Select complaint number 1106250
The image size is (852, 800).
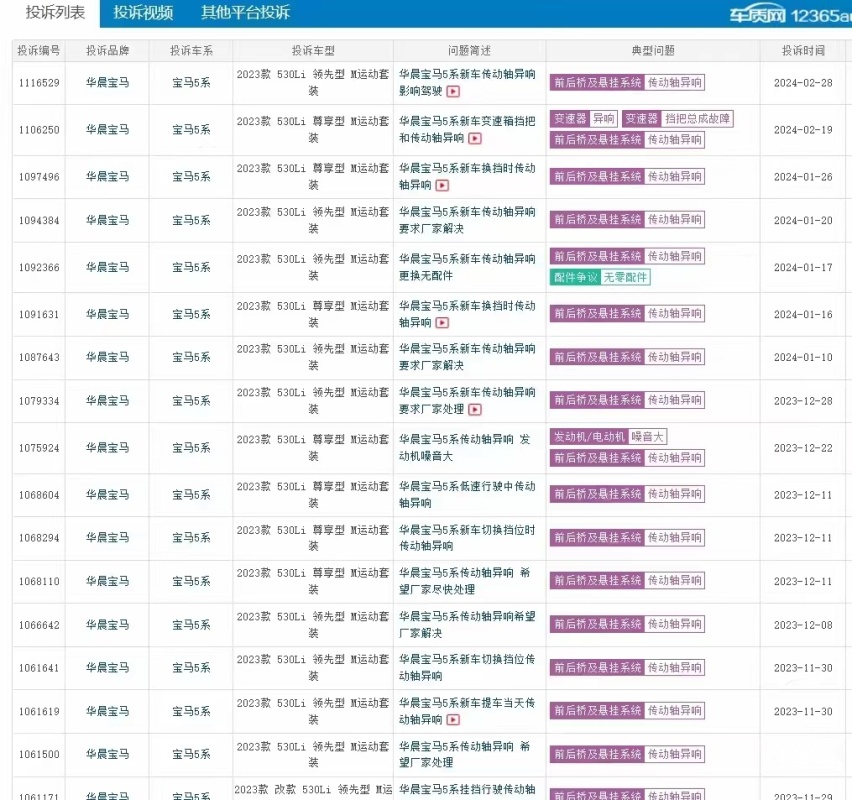39,130
